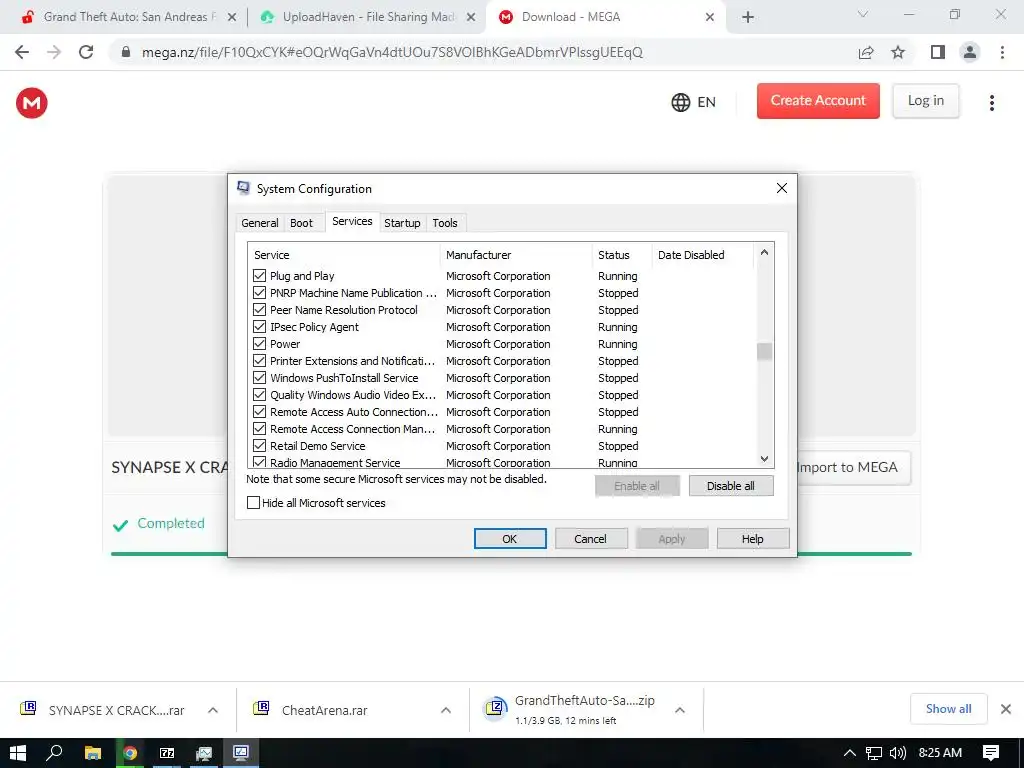1024x768 pixels.
Task: Show hidden tray icons chevron
Action: (849, 753)
